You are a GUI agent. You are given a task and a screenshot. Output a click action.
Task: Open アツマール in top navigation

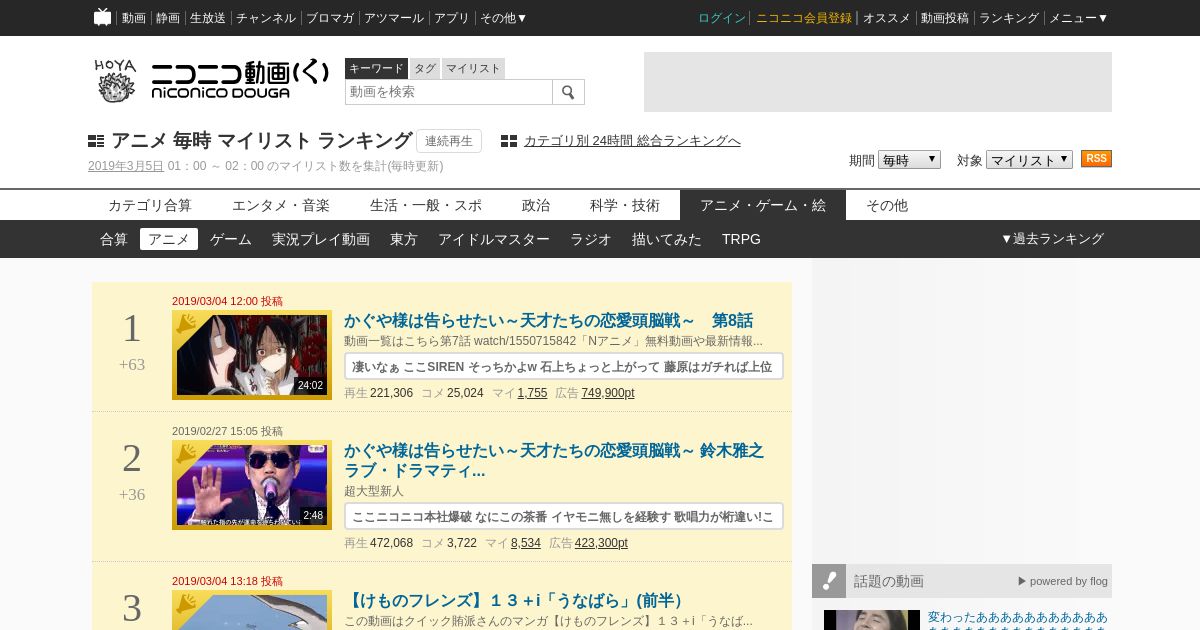pos(394,18)
